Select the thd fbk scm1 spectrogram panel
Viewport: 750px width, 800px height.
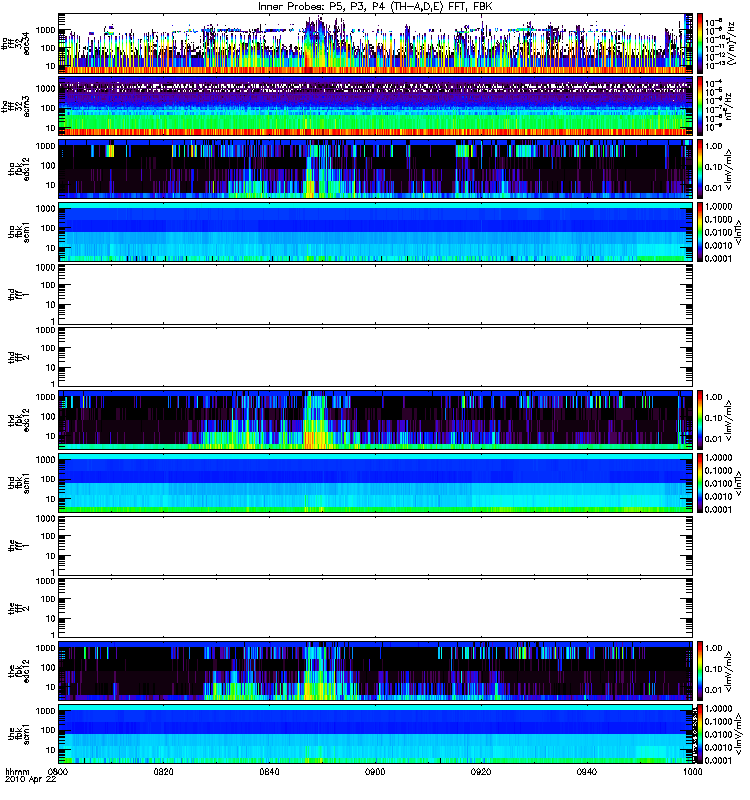(x=376, y=483)
